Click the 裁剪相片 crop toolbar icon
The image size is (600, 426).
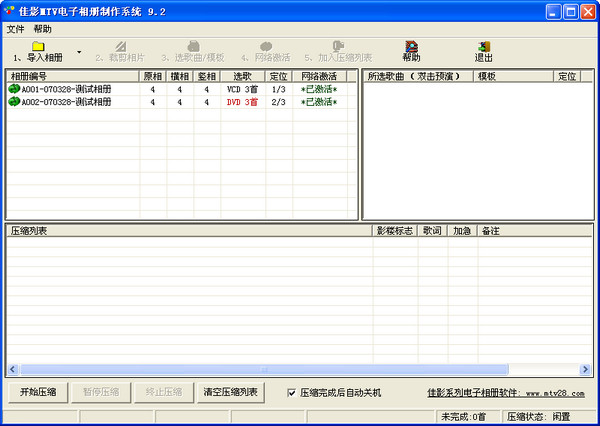tap(121, 46)
